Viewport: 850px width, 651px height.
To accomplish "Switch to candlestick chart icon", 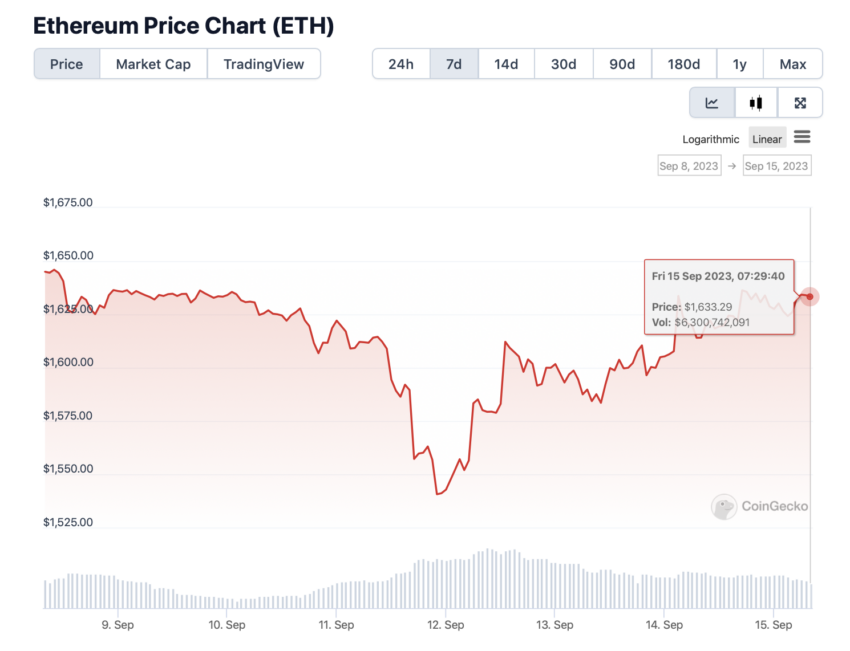I will 756,102.
